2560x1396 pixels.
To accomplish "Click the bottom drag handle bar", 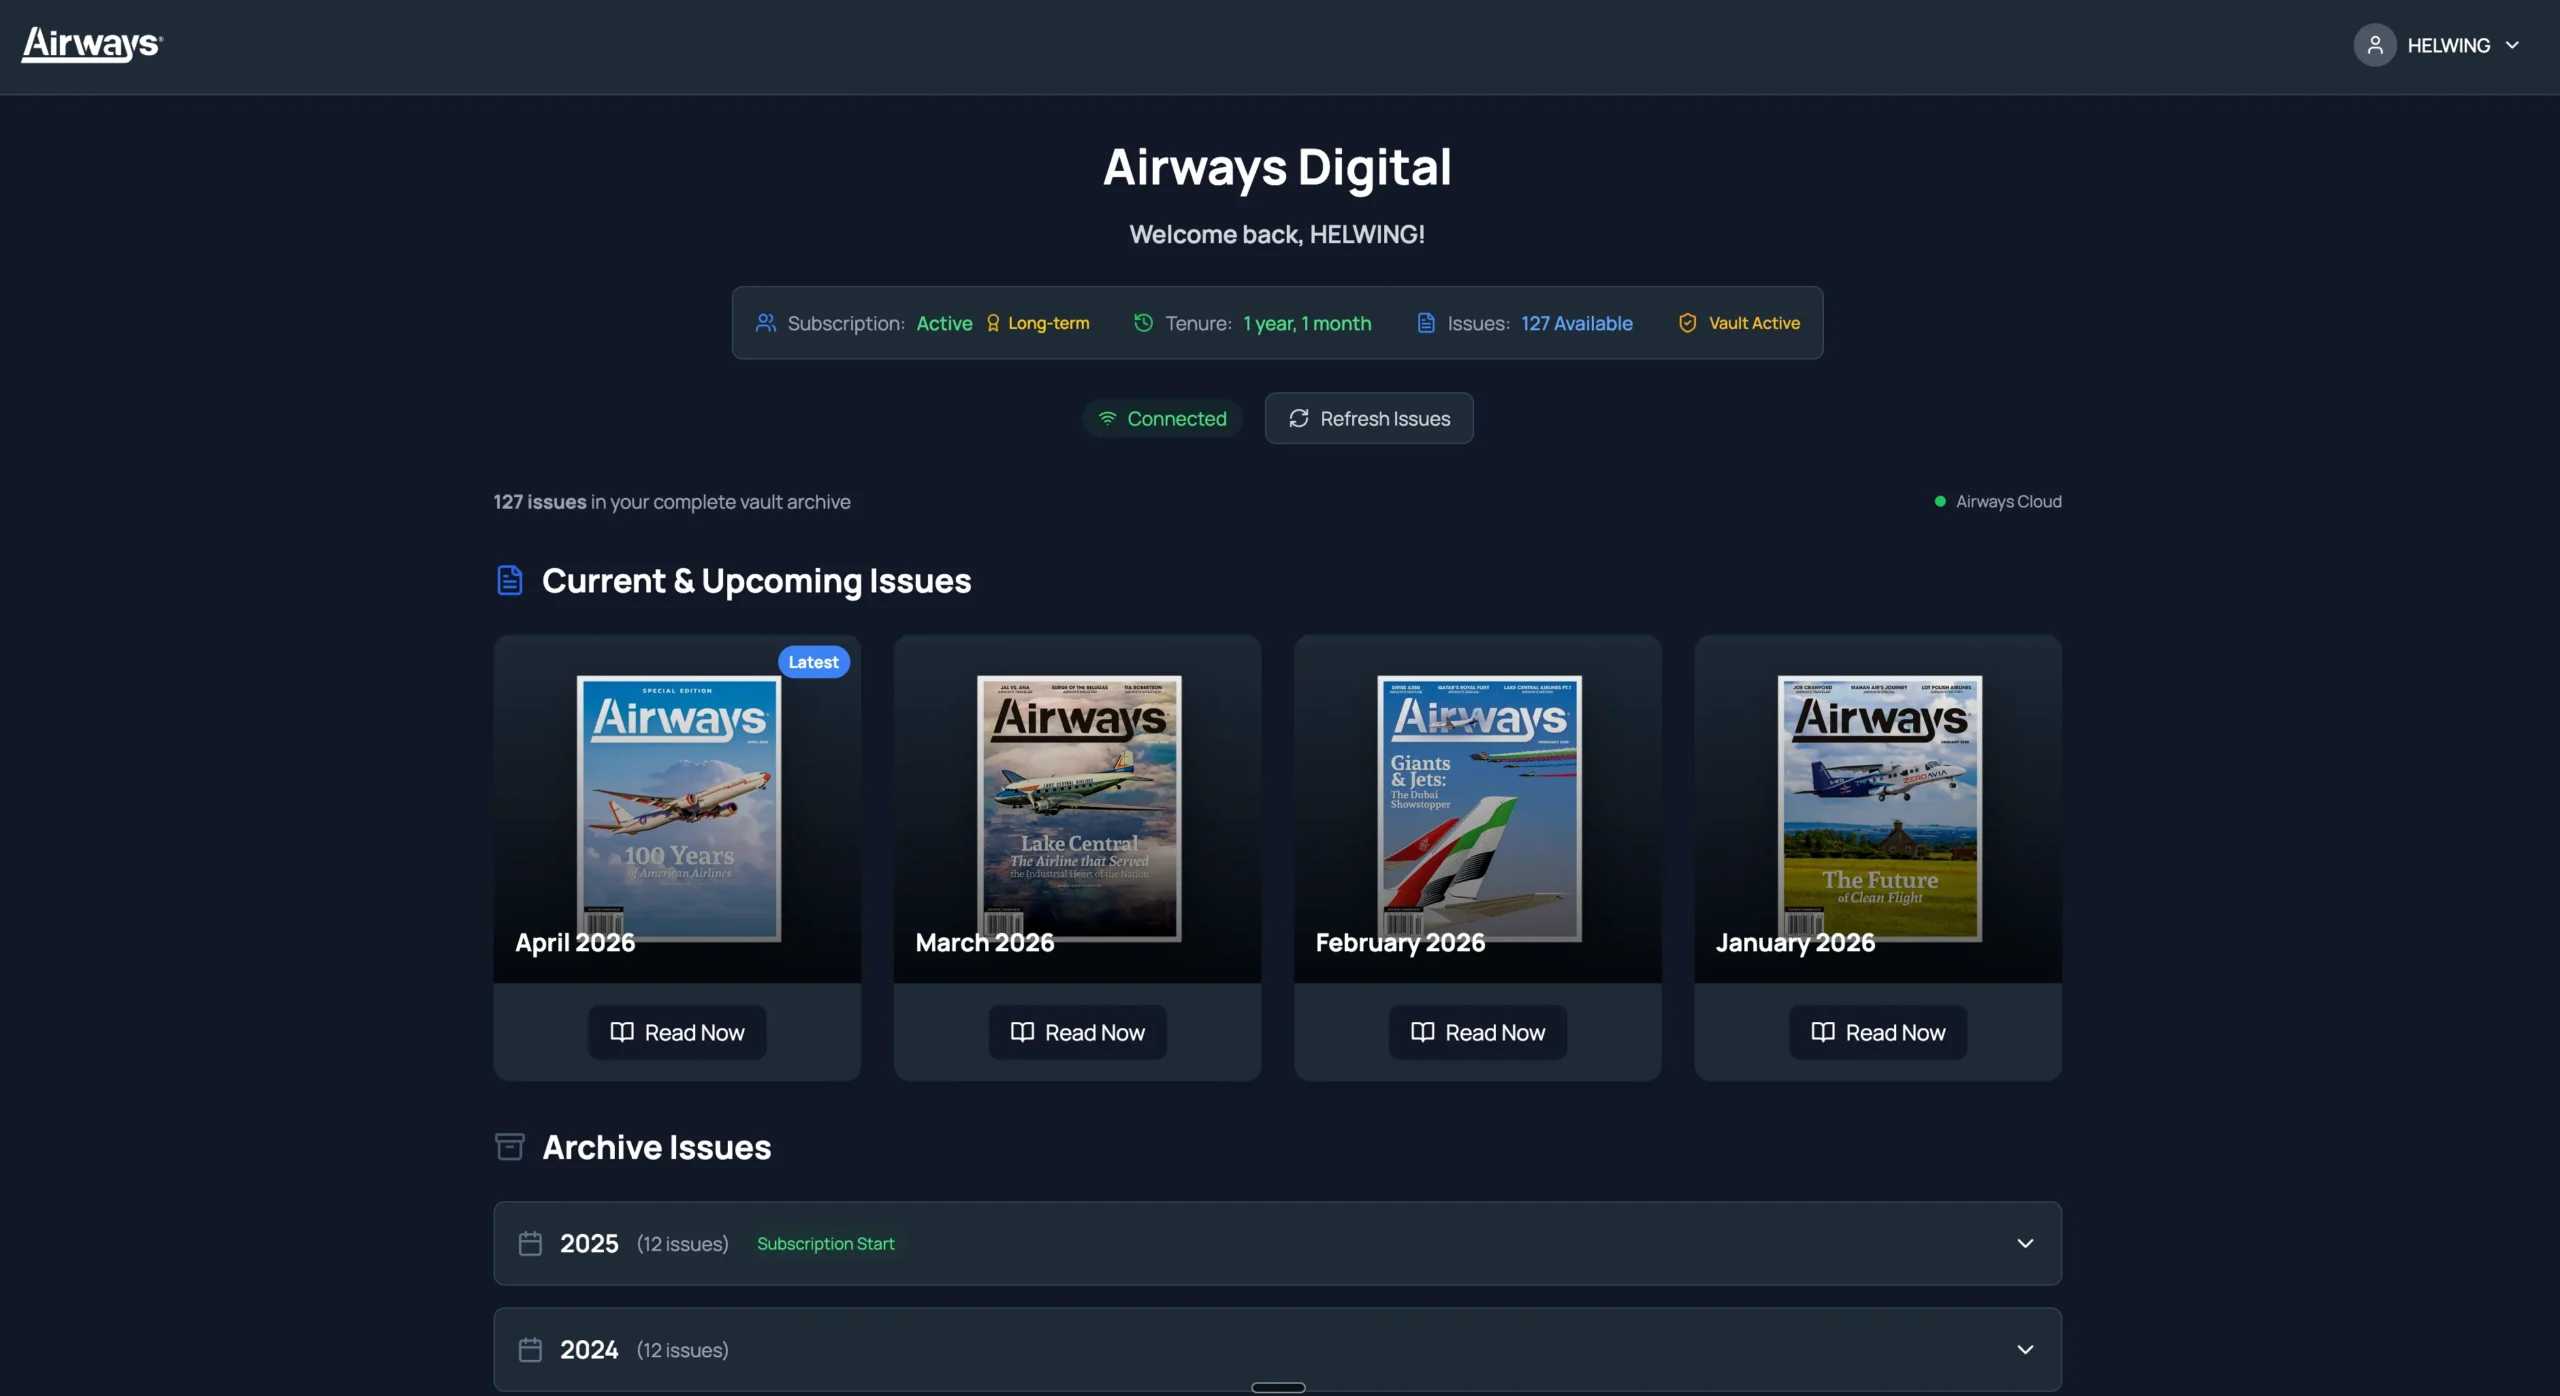I will click(1278, 1387).
